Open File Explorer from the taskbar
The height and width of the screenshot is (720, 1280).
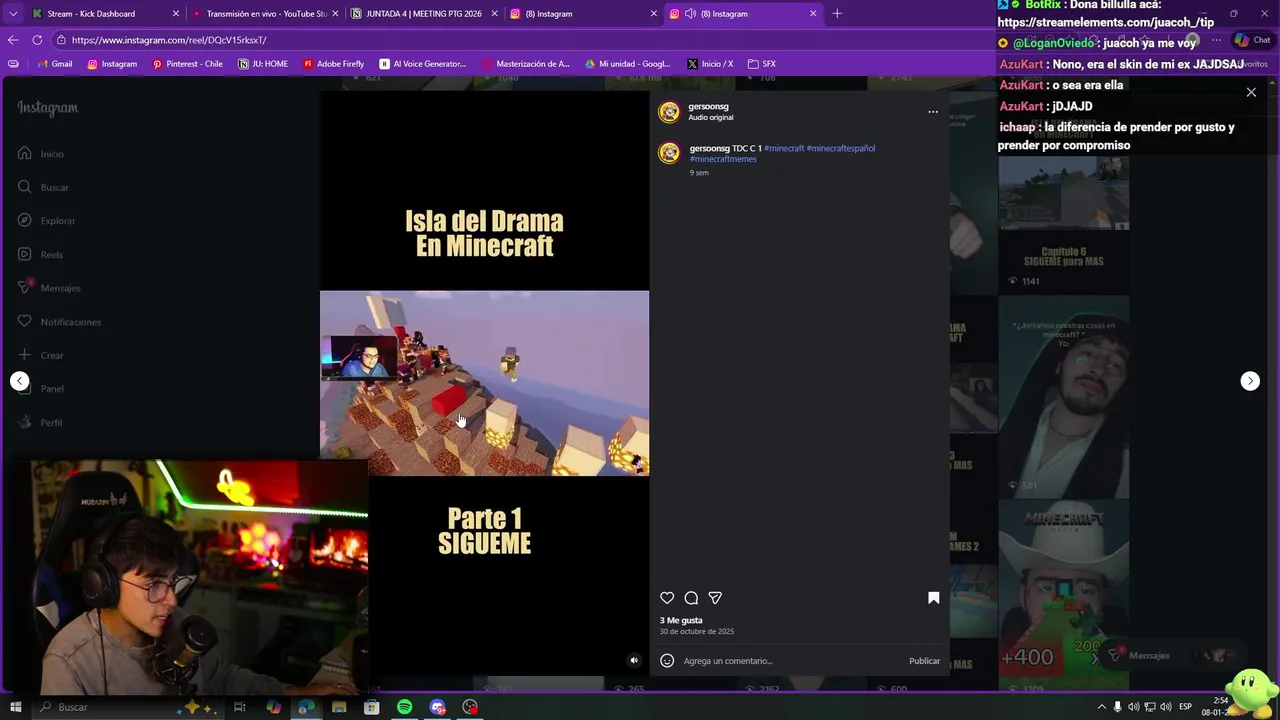tap(339, 707)
